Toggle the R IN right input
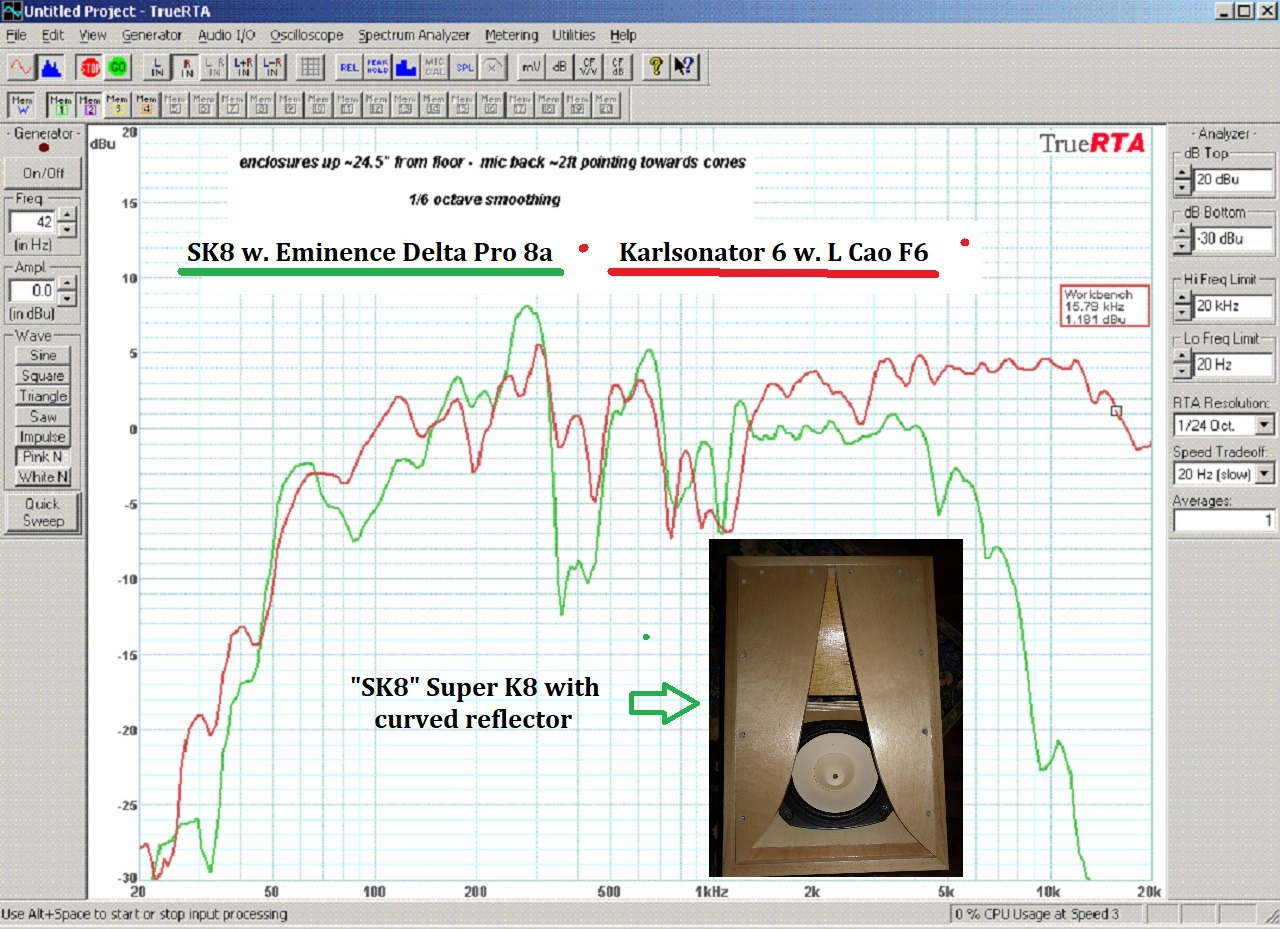 [186, 67]
